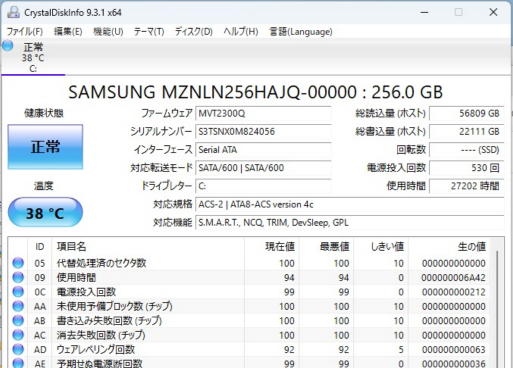Click the status orb for attribute AA
Image resolution: width=513 pixels, height=368 pixels.
[x=18, y=306]
